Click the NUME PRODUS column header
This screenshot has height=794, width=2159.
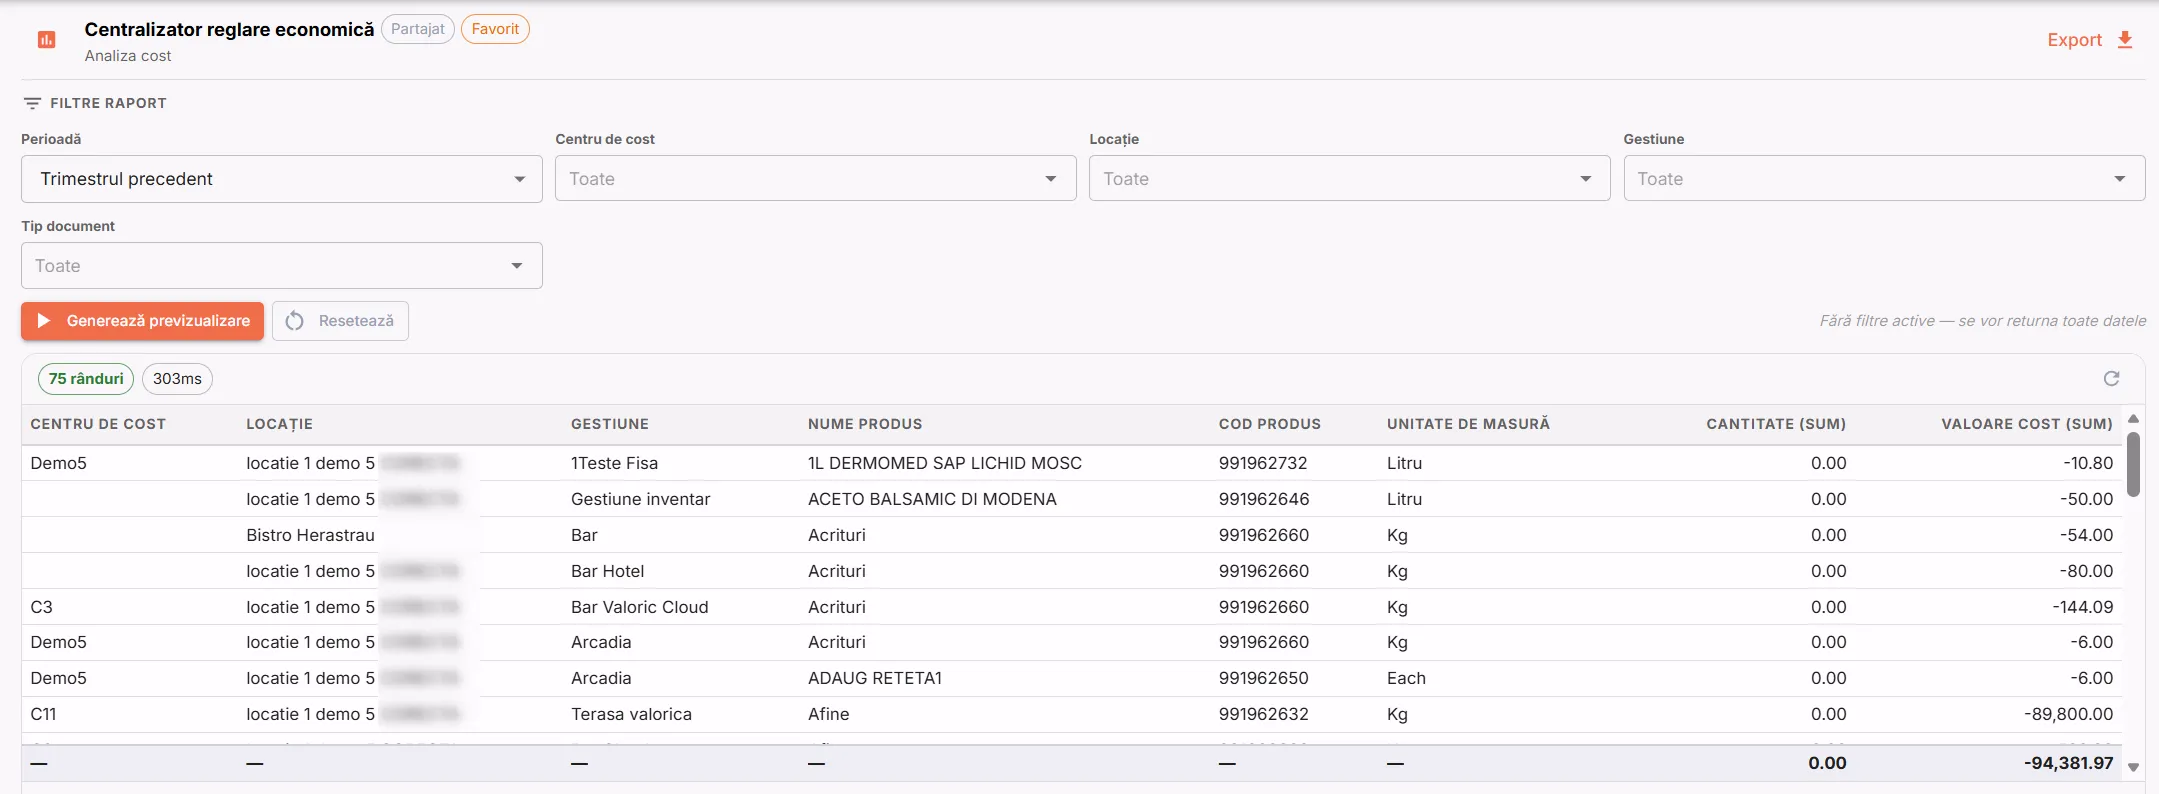(865, 424)
